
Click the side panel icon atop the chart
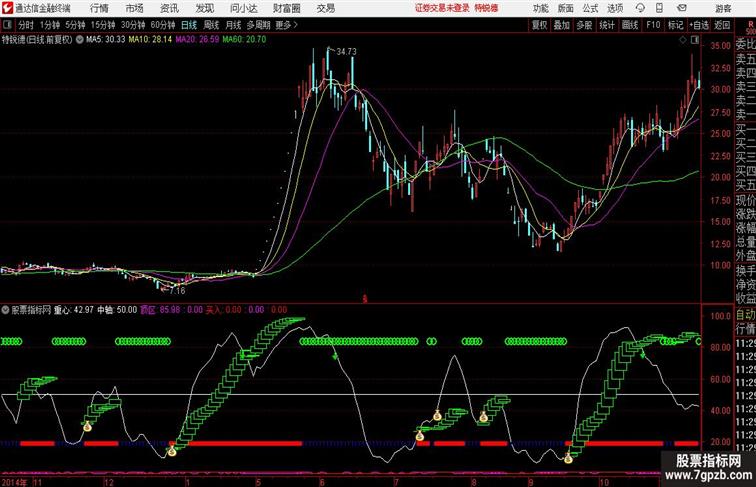pyautogui.click(x=695, y=40)
